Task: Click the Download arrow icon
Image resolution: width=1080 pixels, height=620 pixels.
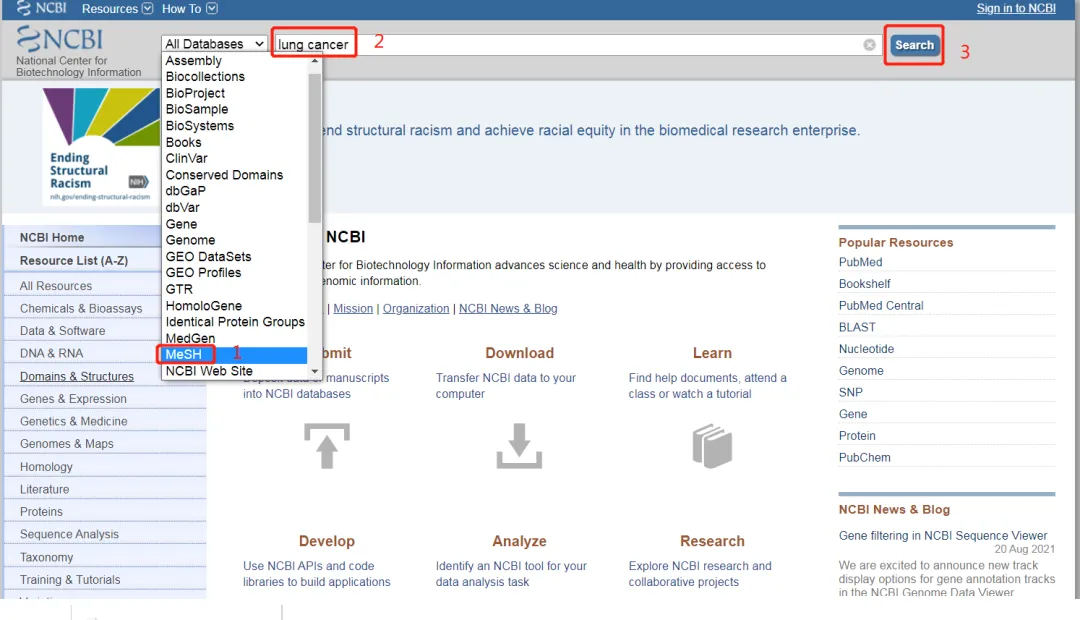Action: [519, 446]
